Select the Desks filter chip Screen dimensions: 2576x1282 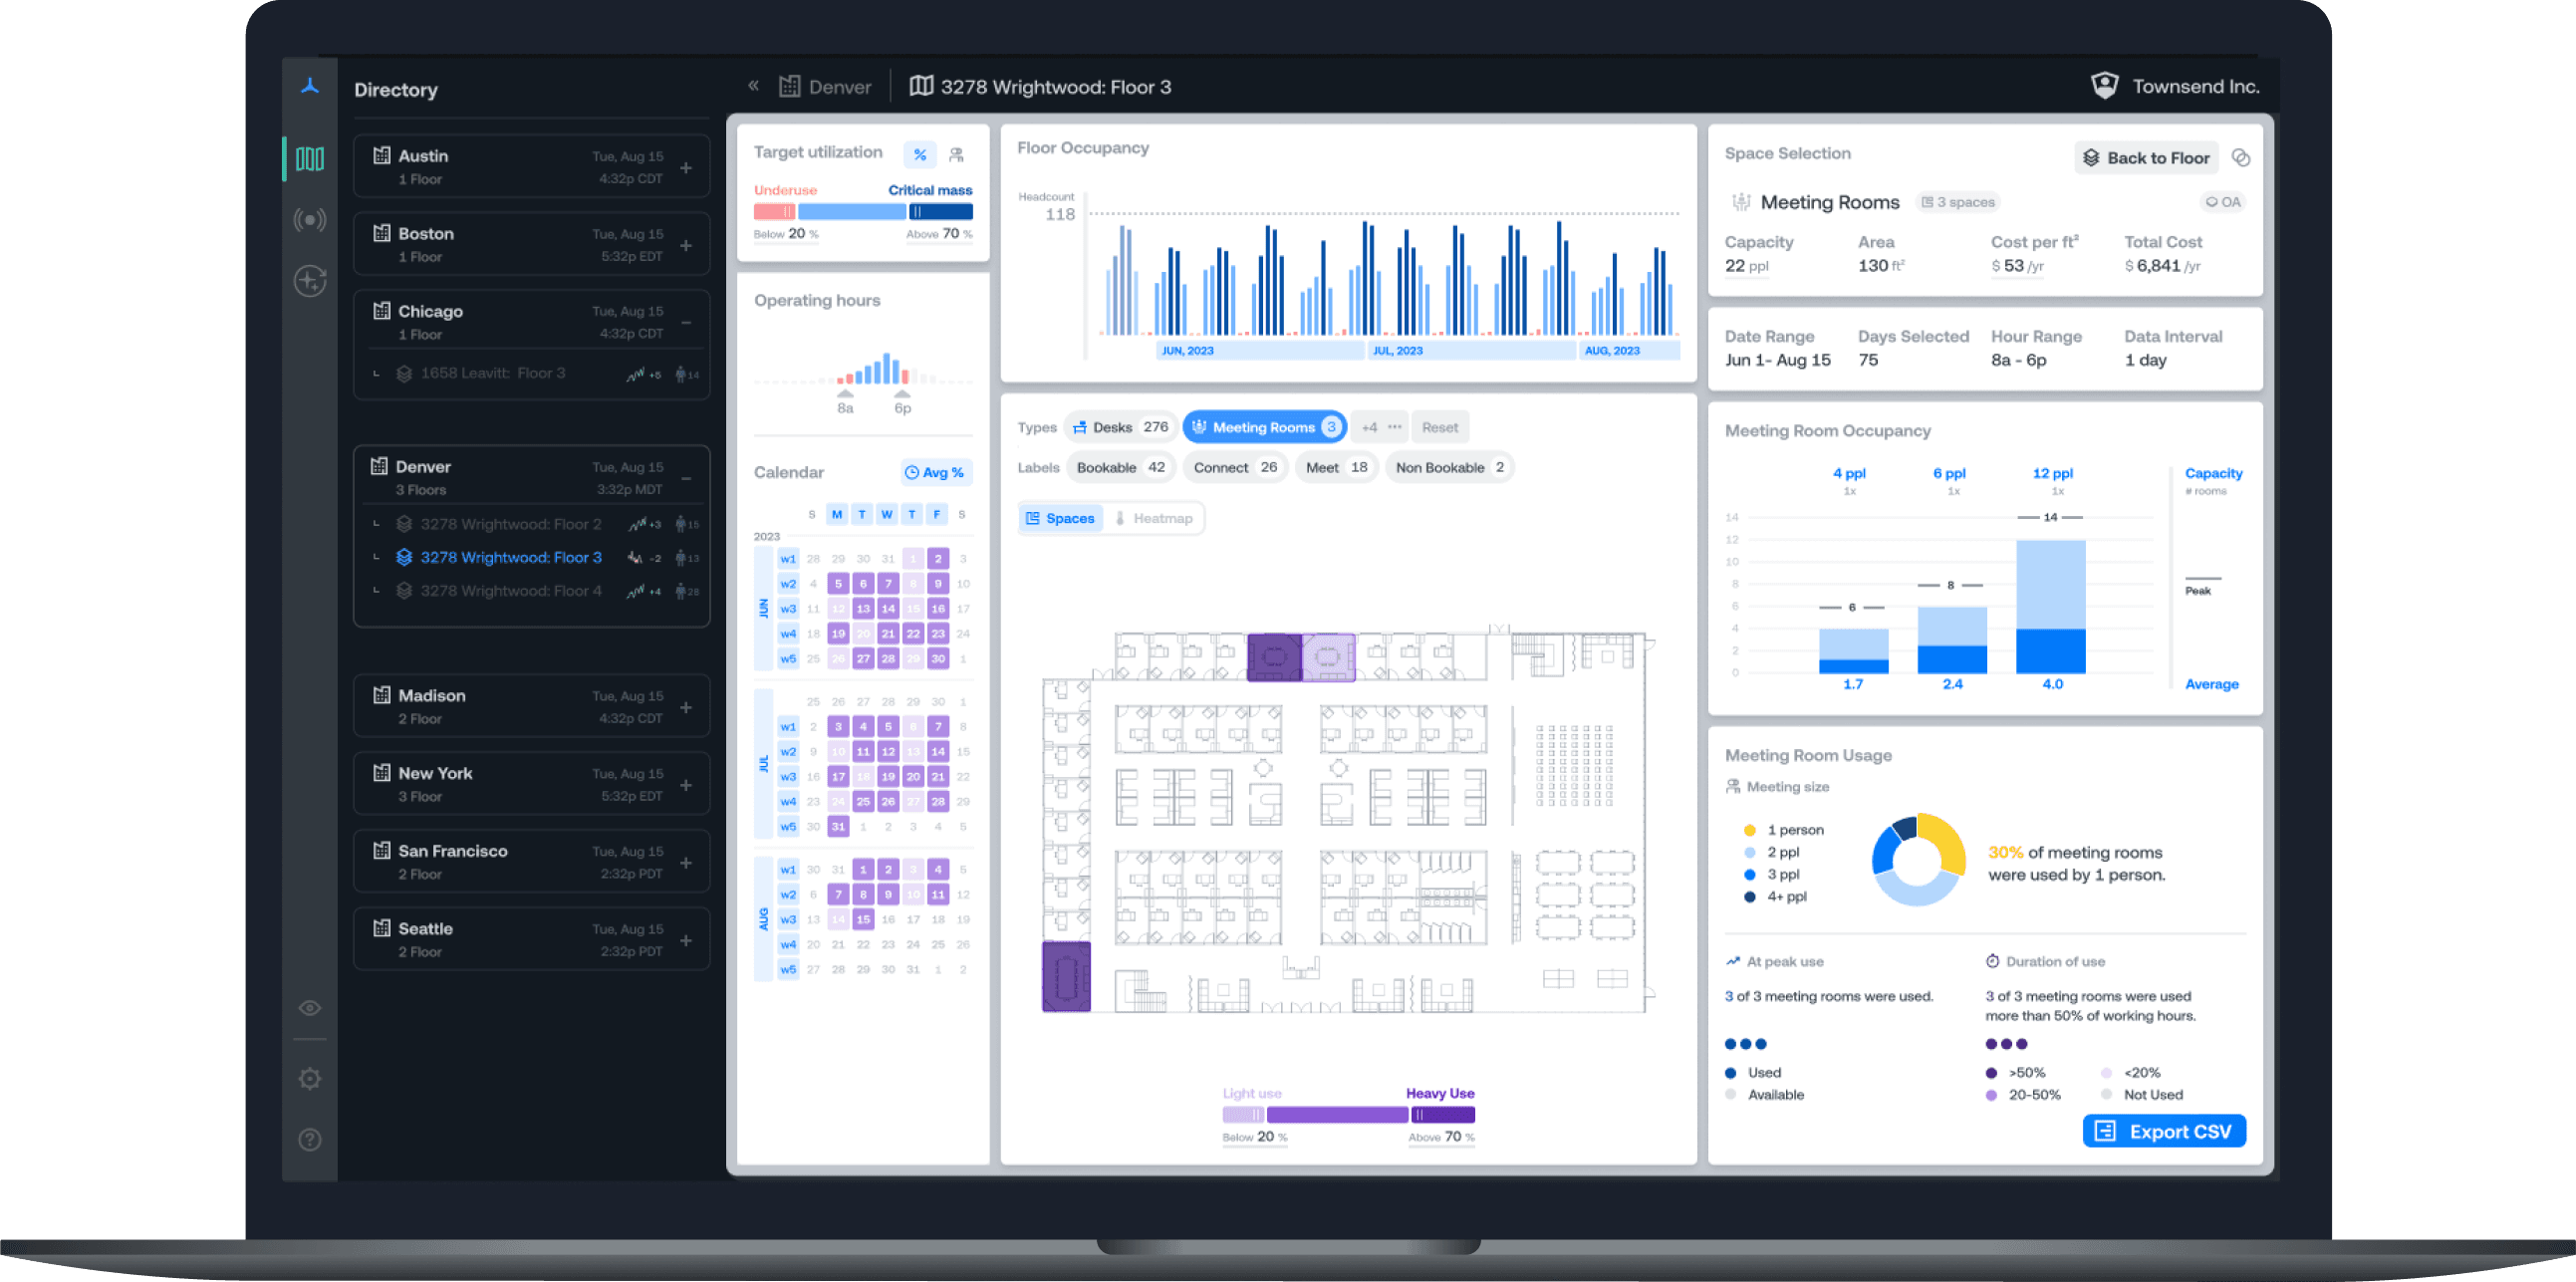pos(1120,427)
